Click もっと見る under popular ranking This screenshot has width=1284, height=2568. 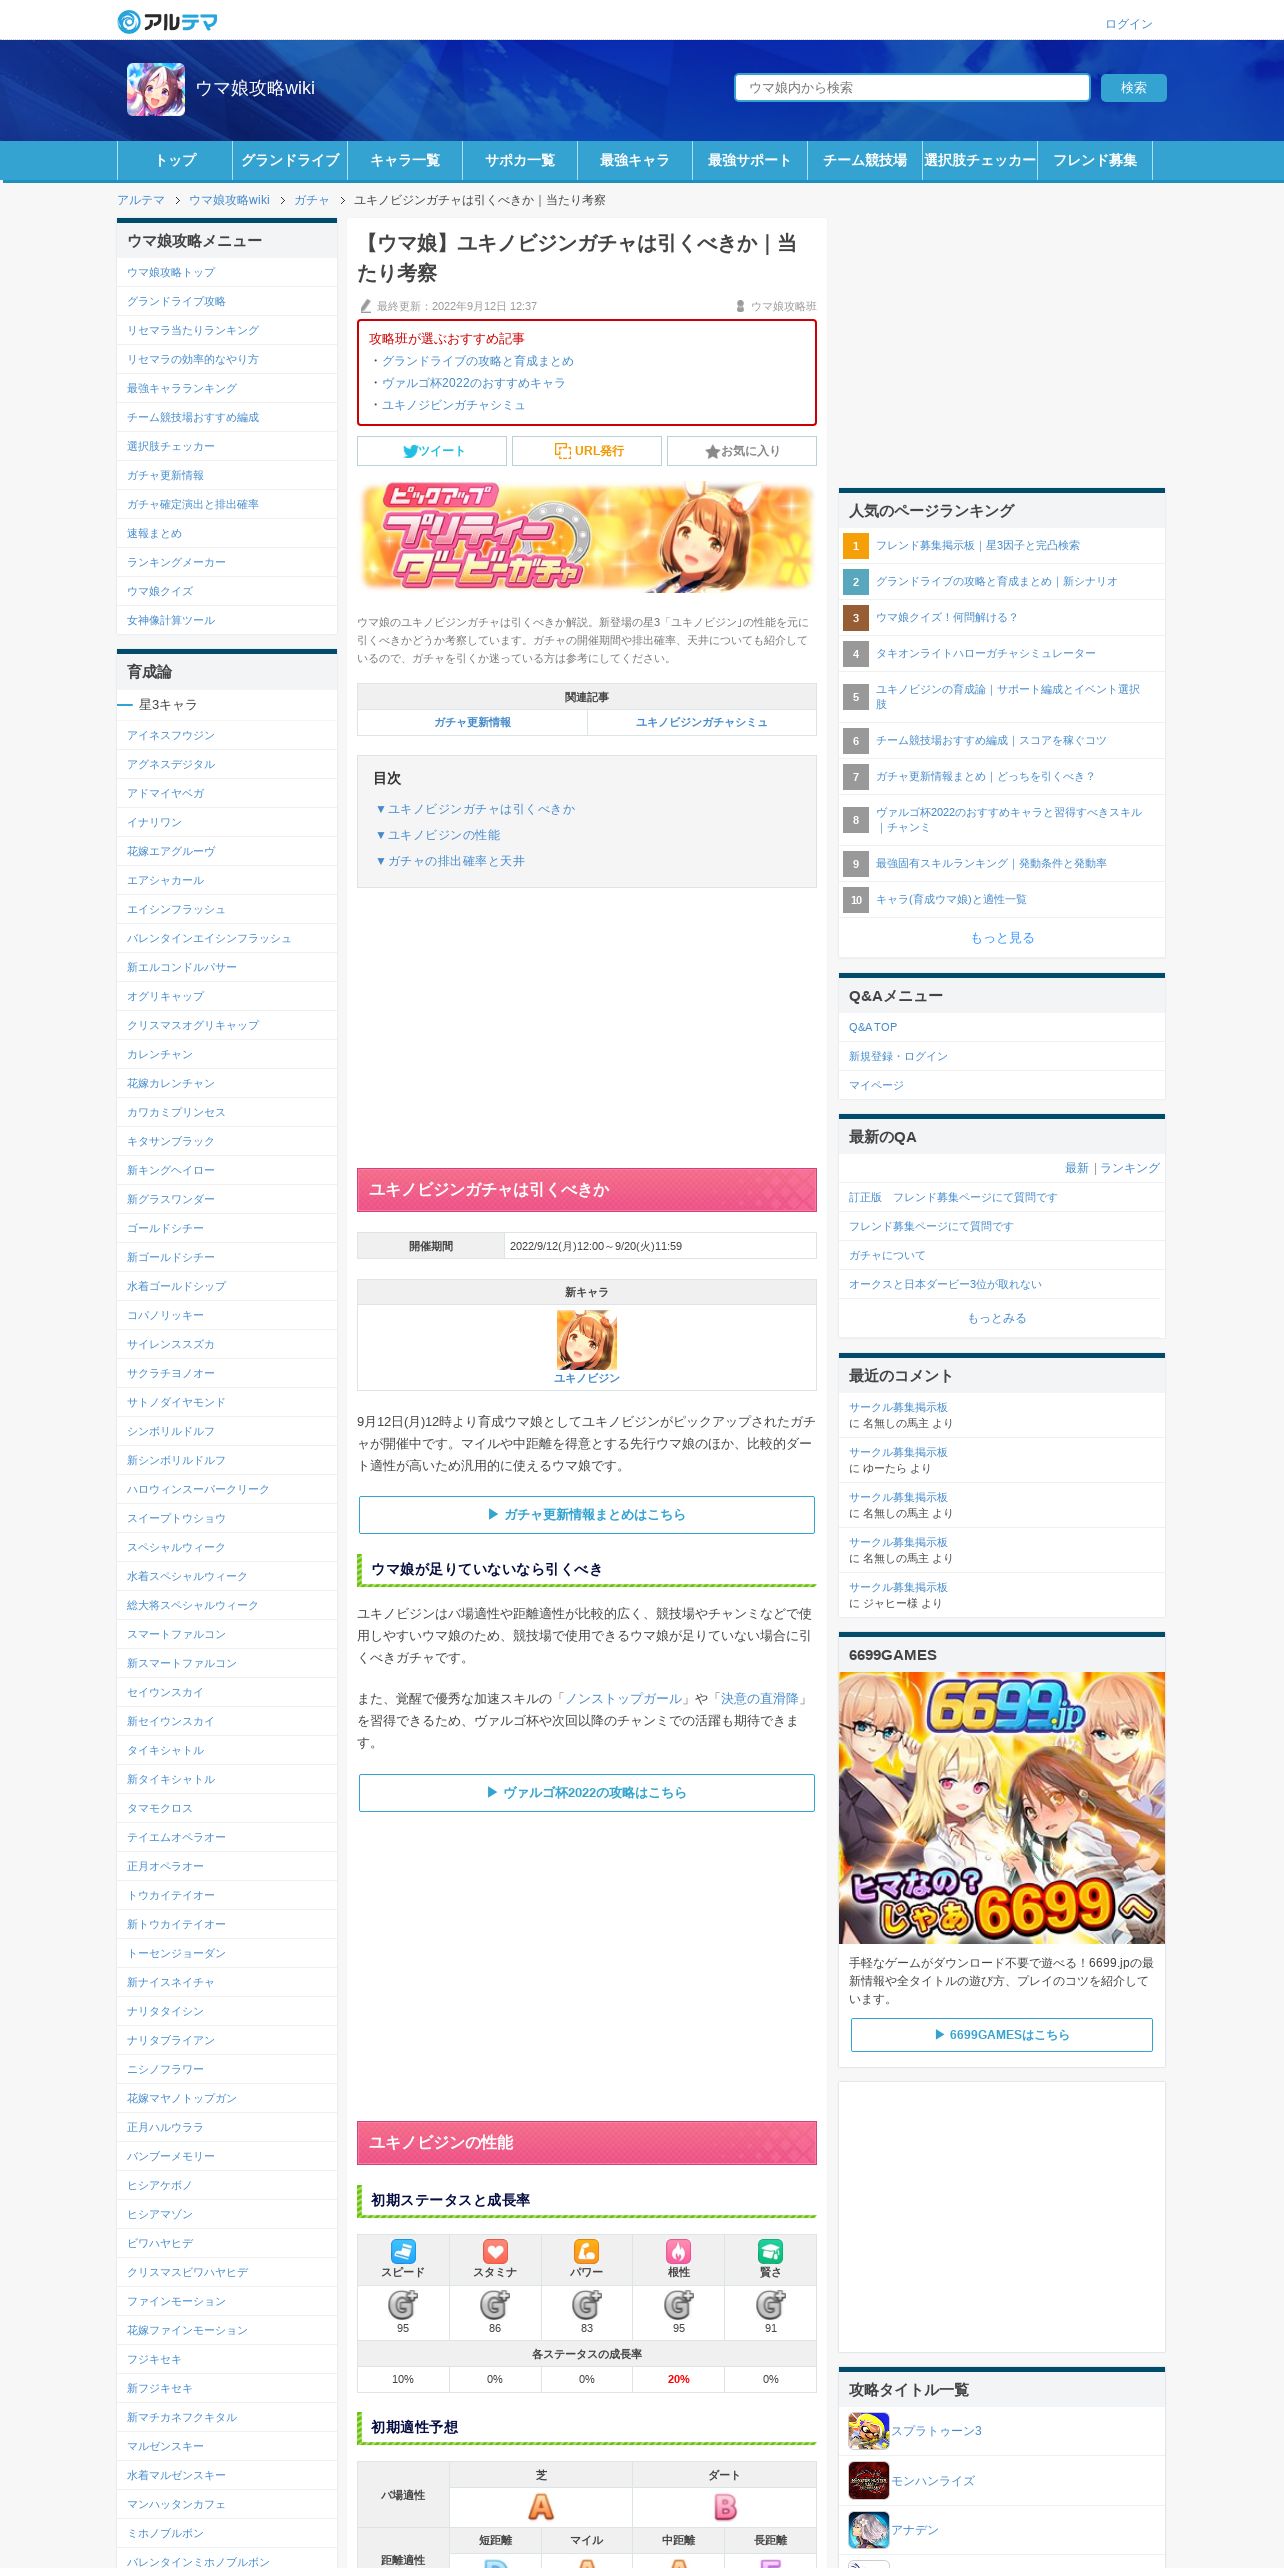click(1002, 938)
